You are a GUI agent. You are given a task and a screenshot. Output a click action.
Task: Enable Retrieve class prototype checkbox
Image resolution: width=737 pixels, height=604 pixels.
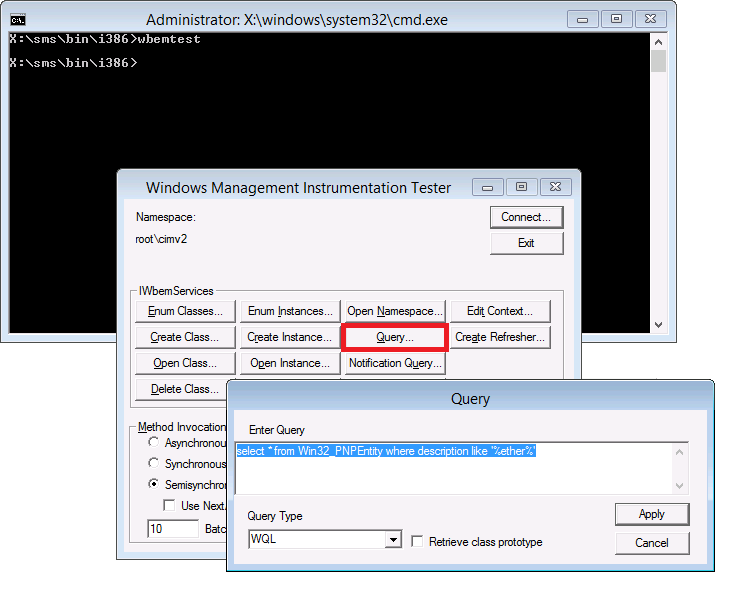[x=417, y=541]
